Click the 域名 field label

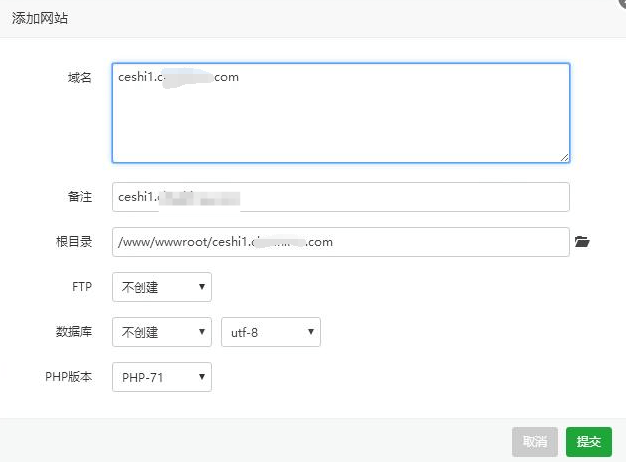(x=79, y=77)
